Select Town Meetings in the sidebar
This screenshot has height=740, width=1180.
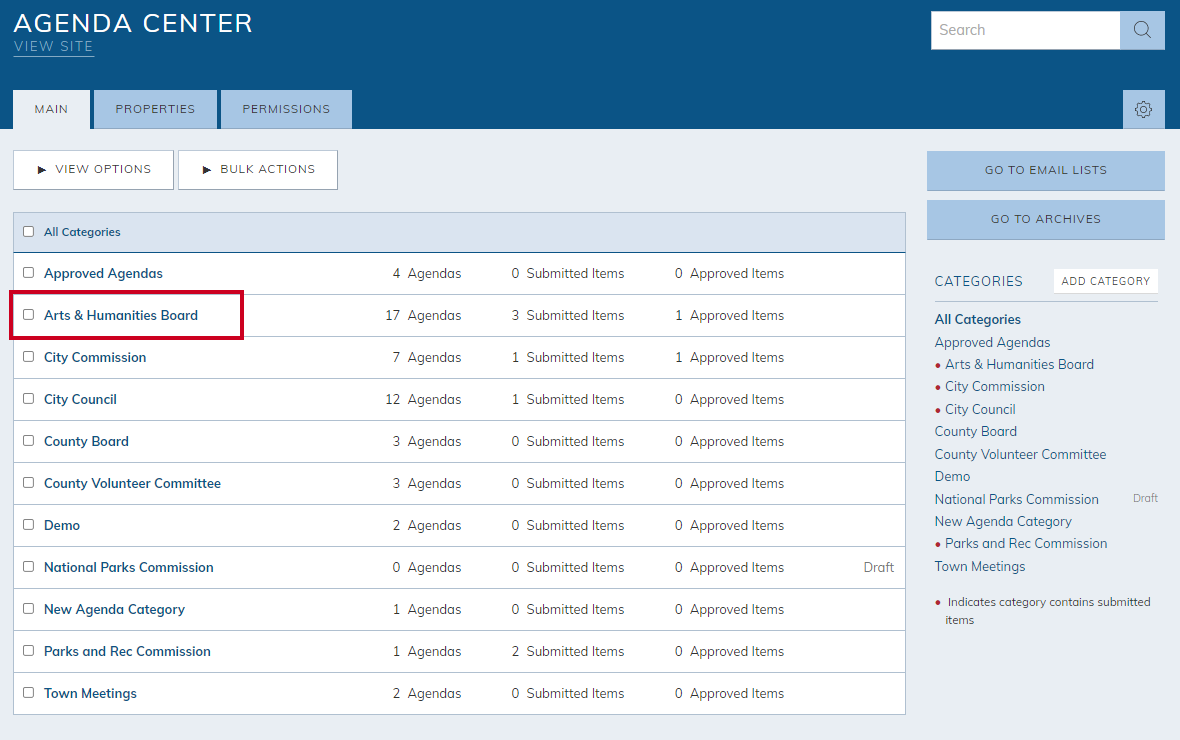pyautogui.click(x=980, y=566)
